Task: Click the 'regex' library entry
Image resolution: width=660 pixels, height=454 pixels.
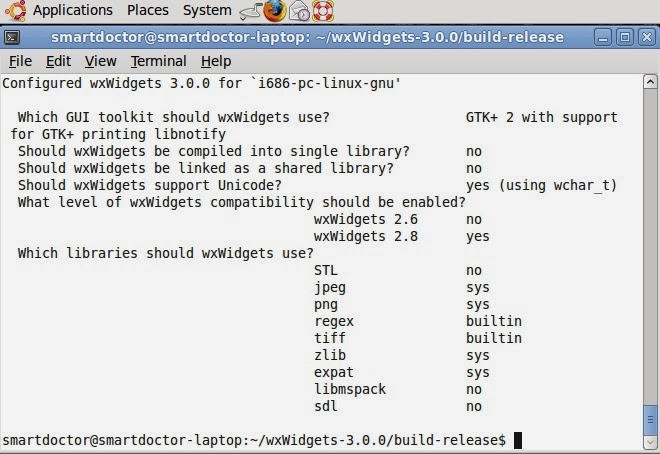Action: point(333,321)
